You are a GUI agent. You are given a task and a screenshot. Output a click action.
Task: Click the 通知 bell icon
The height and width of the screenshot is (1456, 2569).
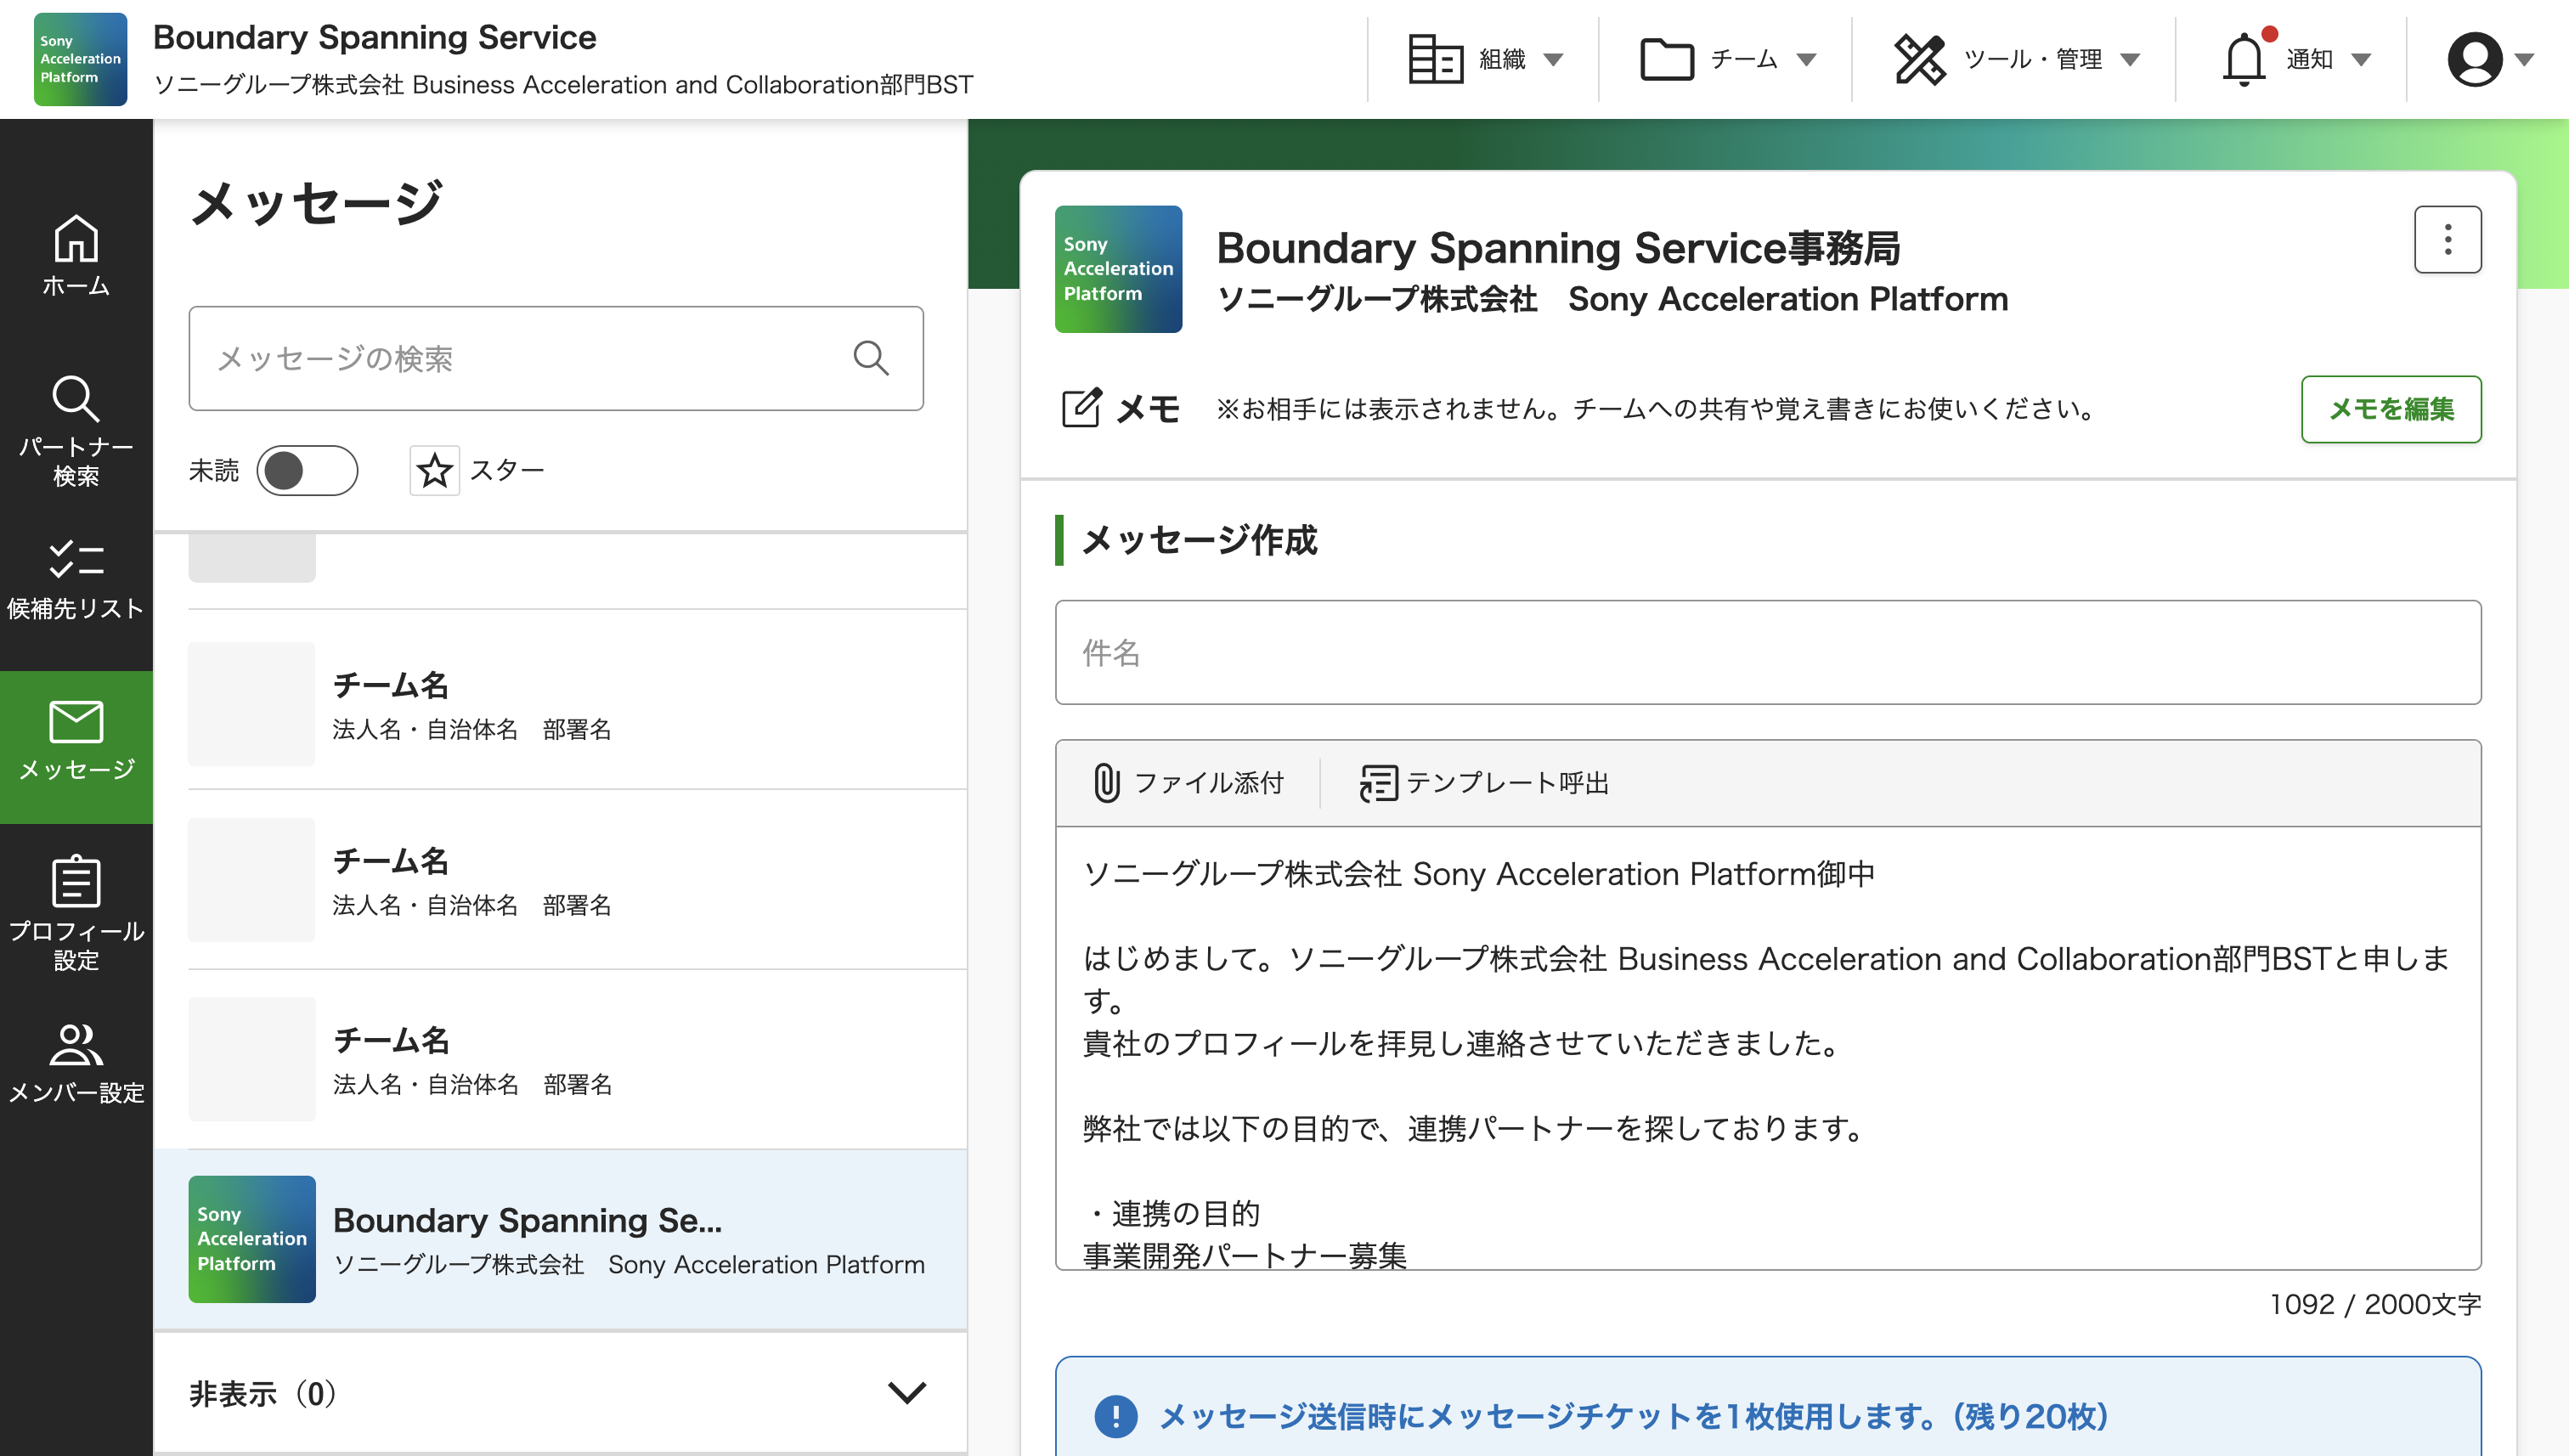[2245, 59]
